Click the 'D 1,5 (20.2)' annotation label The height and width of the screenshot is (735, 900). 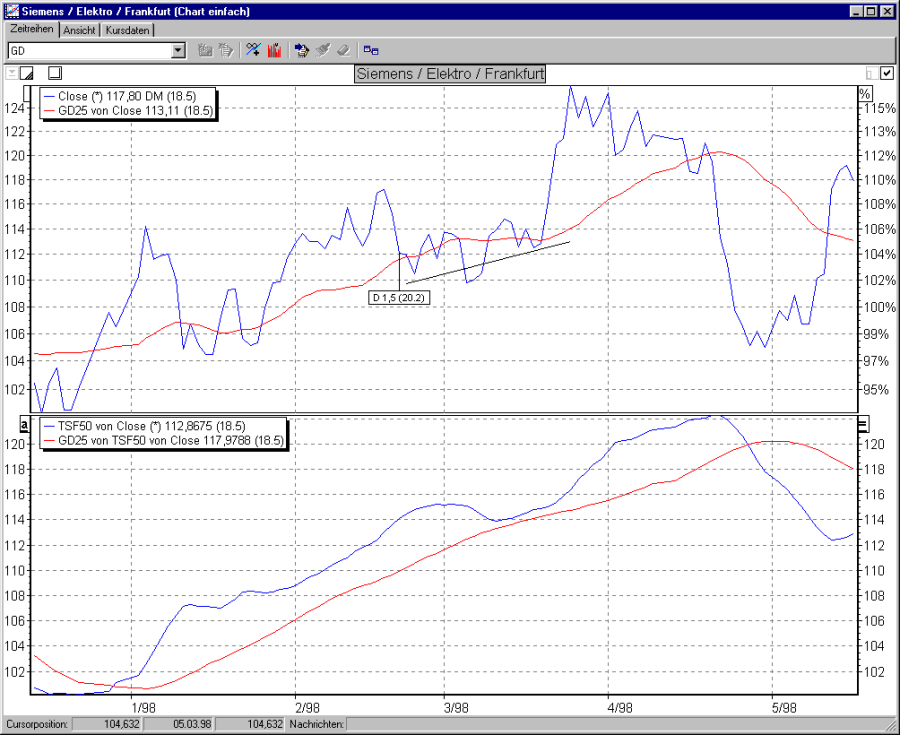tap(399, 297)
